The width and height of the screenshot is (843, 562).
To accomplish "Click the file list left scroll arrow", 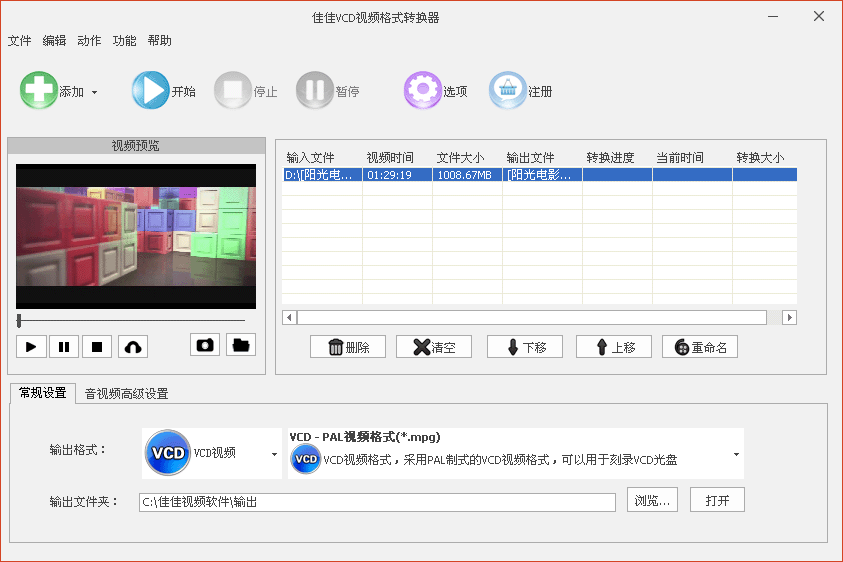I will pos(290,317).
